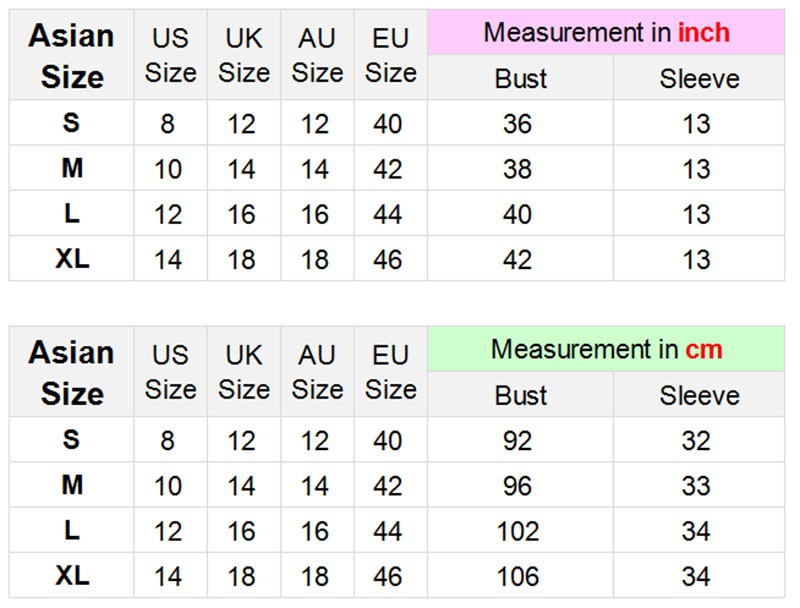The width and height of the screenshot is (800, 608).
Task: Click the XL row label in the inch table
Action: pos(72,259)
